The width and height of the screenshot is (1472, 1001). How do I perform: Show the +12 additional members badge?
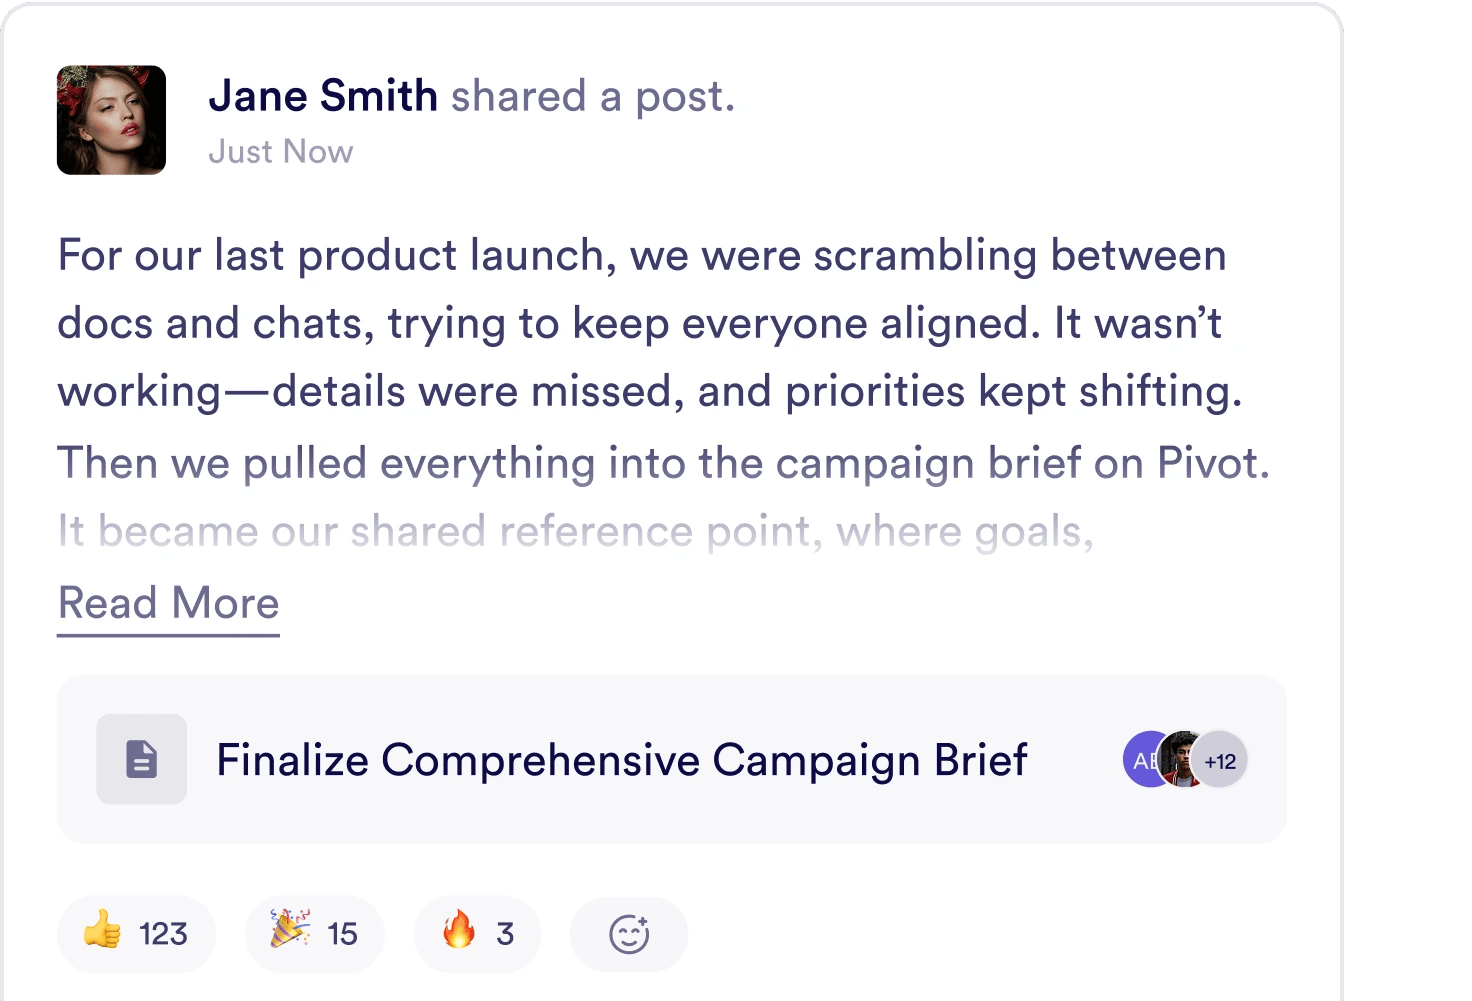pyautogui.click(x=1221, y=761)
